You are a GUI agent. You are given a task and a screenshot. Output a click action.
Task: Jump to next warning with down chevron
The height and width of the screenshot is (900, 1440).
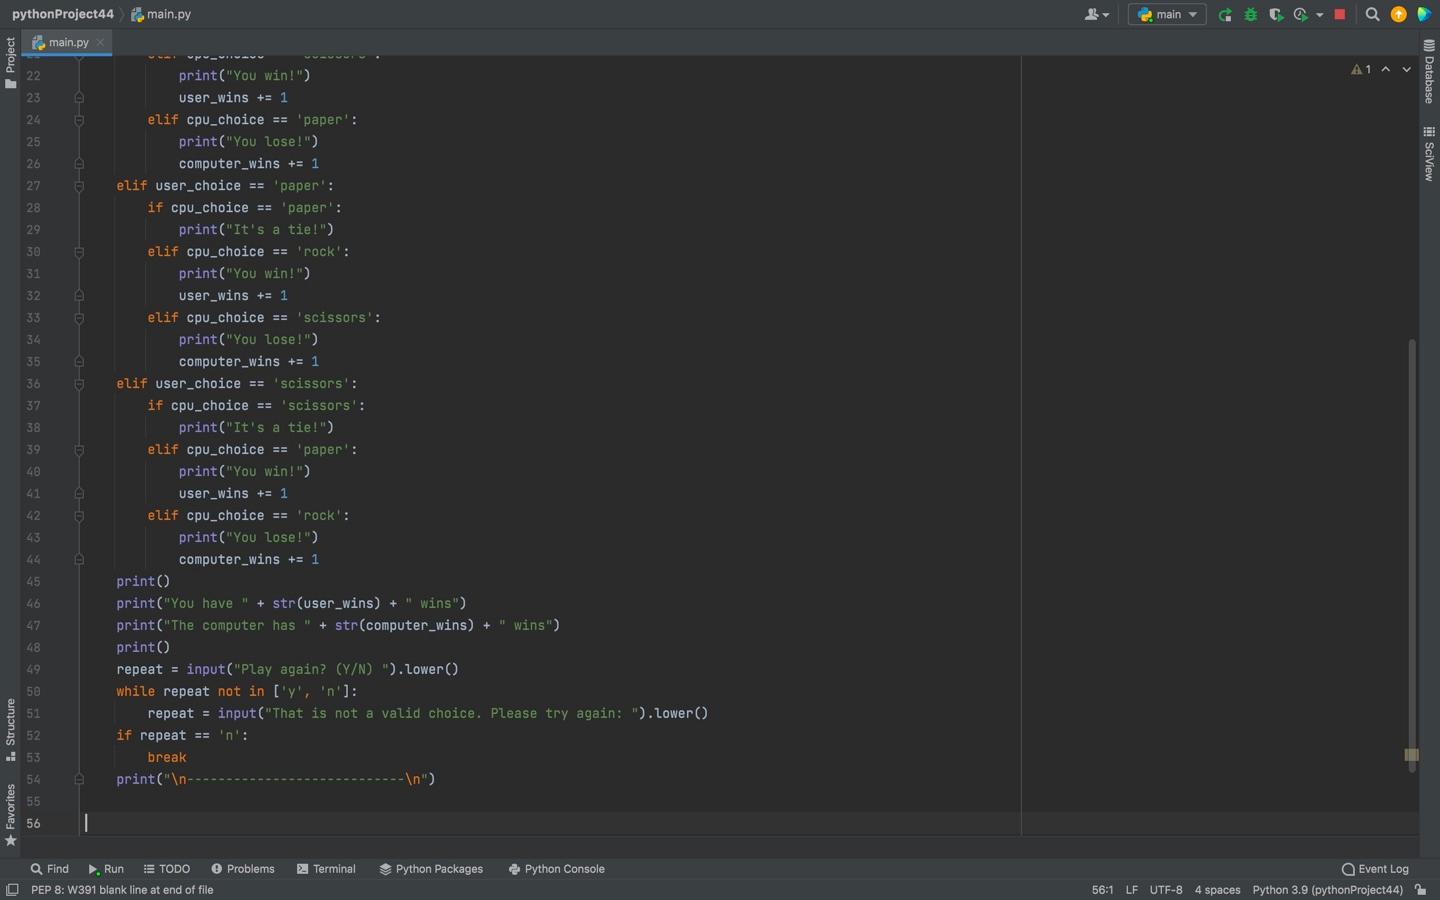tap(1406, 69)
